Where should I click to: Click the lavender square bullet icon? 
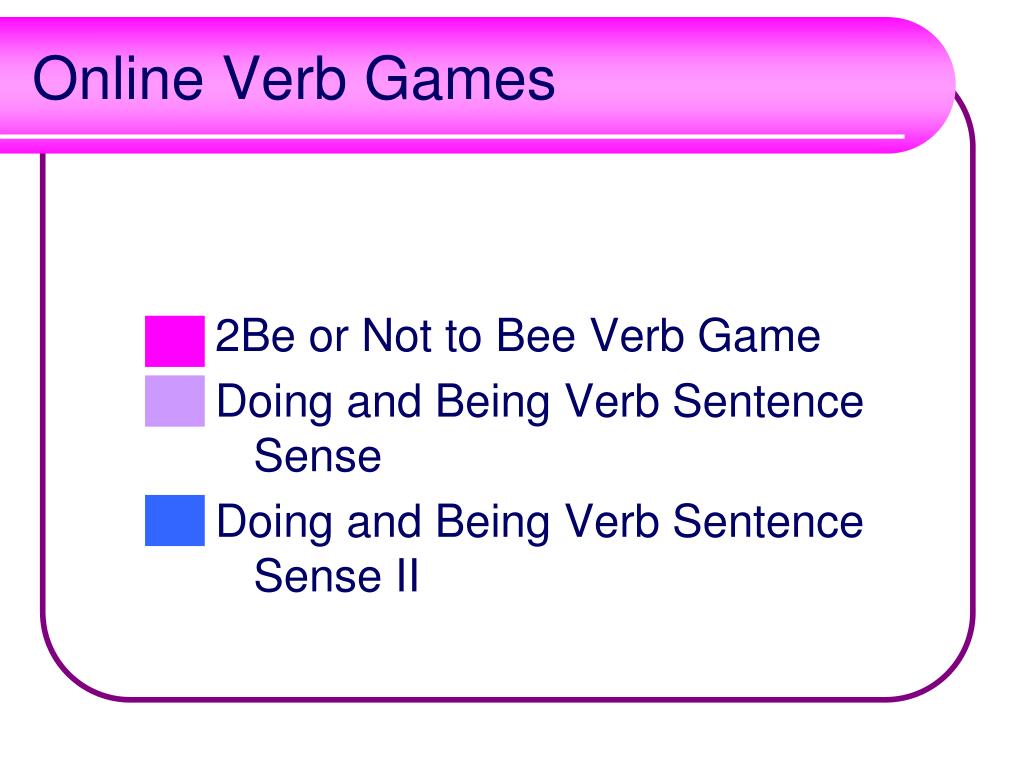174,401
